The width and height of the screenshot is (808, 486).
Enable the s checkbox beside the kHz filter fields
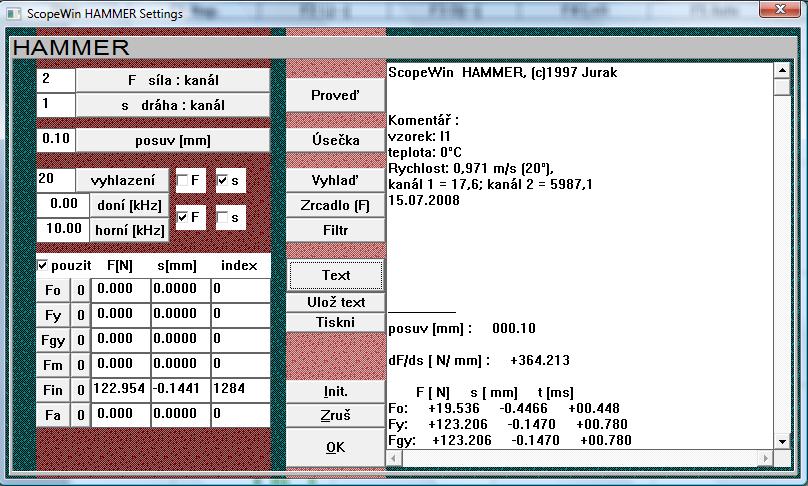223,217
